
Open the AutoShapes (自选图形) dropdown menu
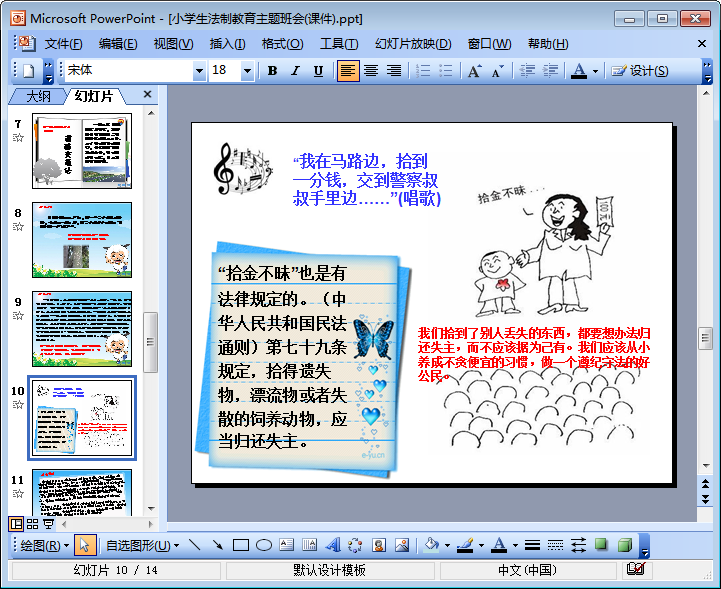142,545
